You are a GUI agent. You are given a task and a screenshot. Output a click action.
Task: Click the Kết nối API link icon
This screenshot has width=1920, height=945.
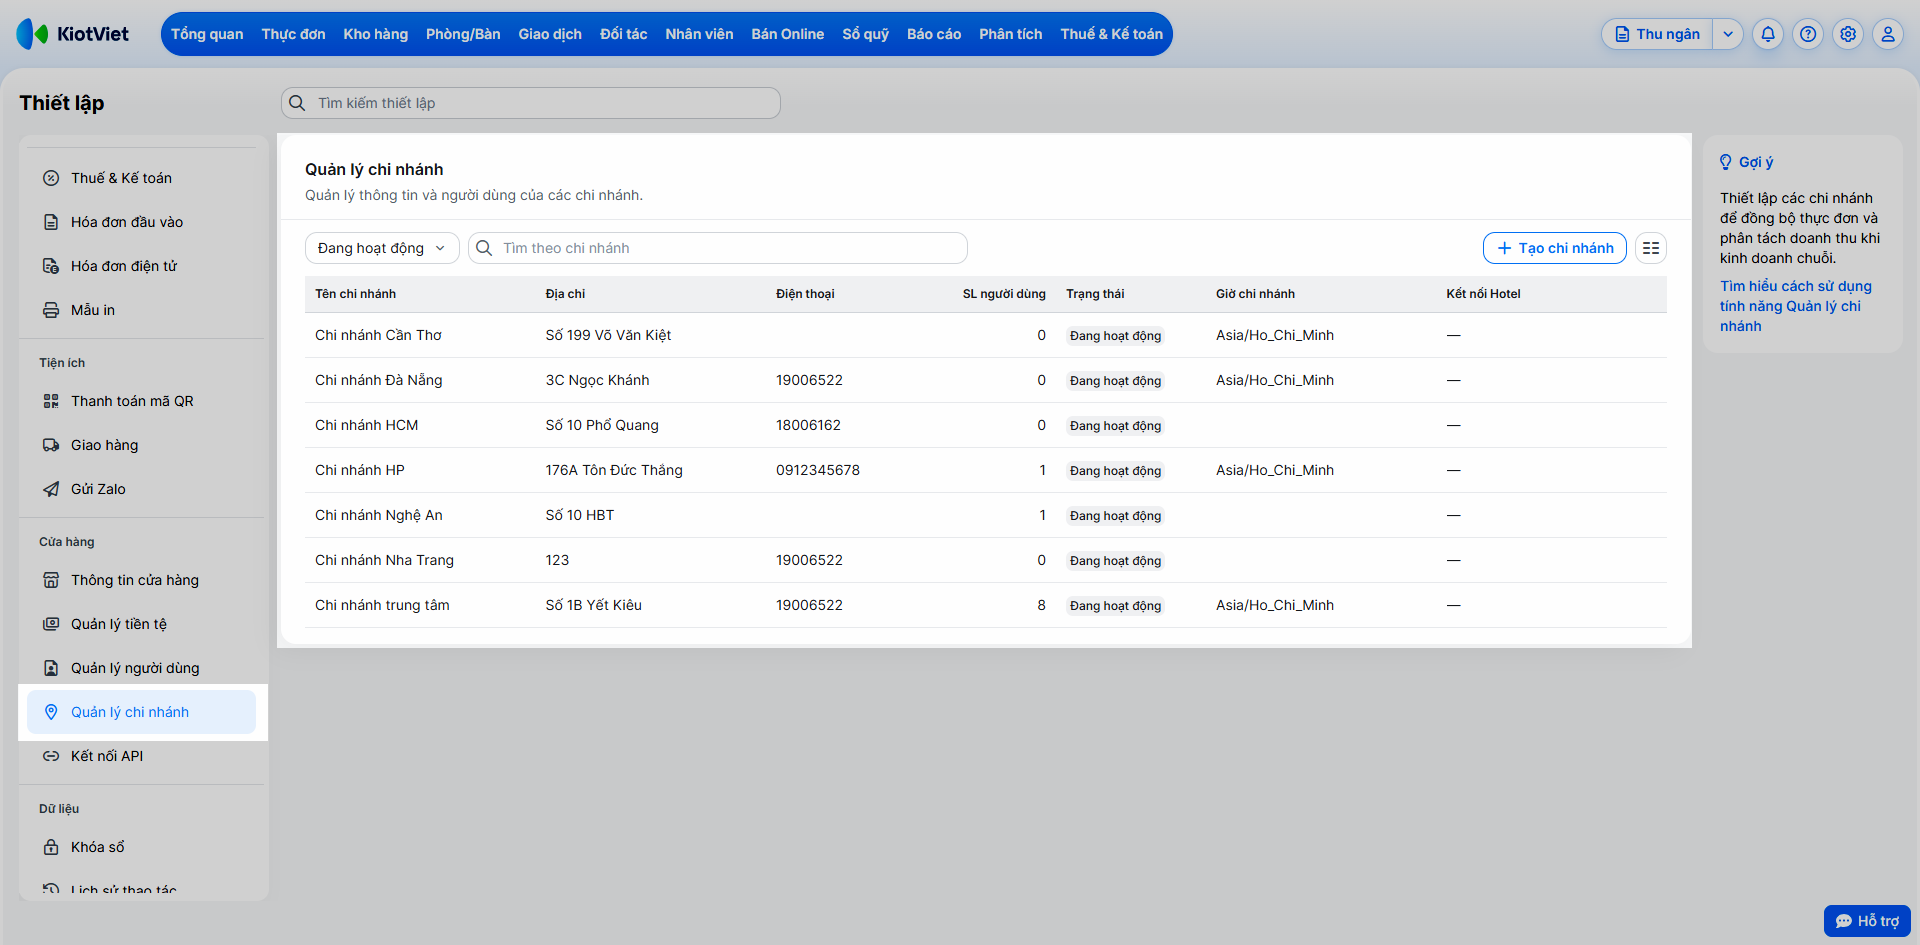click(51, 756)
